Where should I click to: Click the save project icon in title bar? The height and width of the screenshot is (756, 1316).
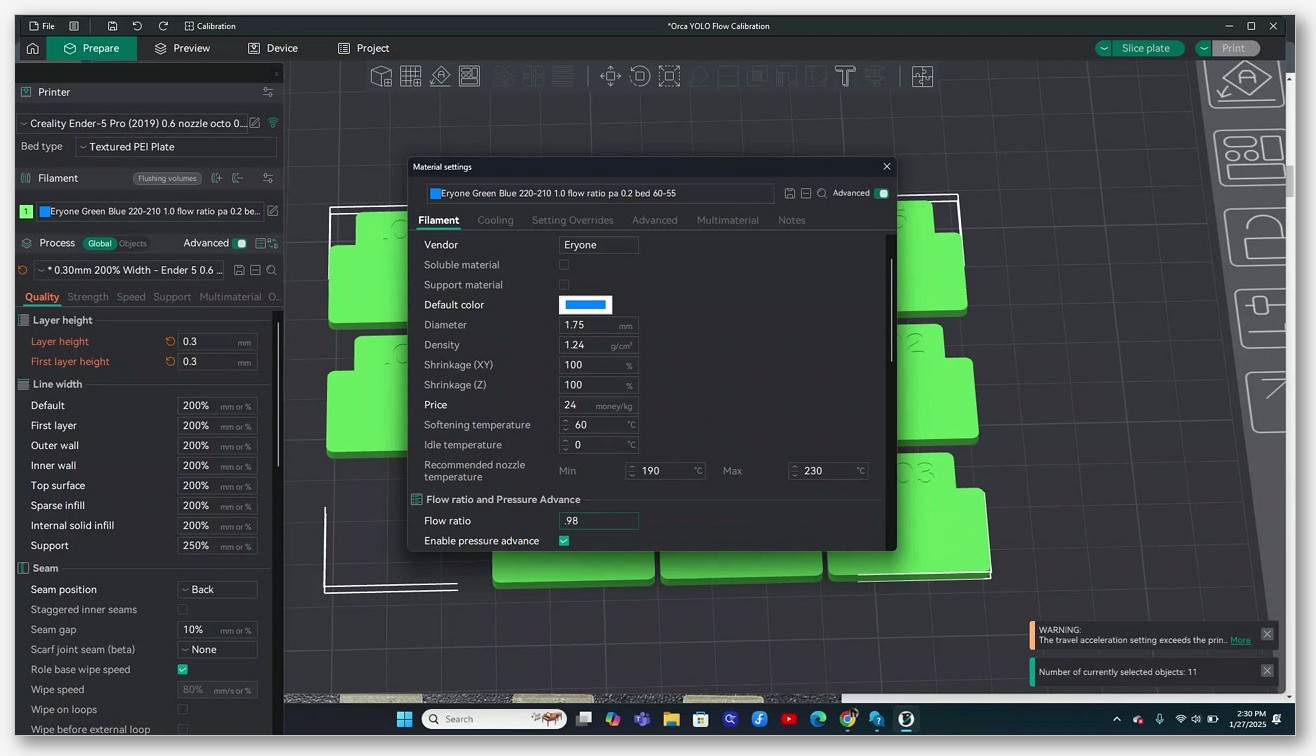(112, 26)
